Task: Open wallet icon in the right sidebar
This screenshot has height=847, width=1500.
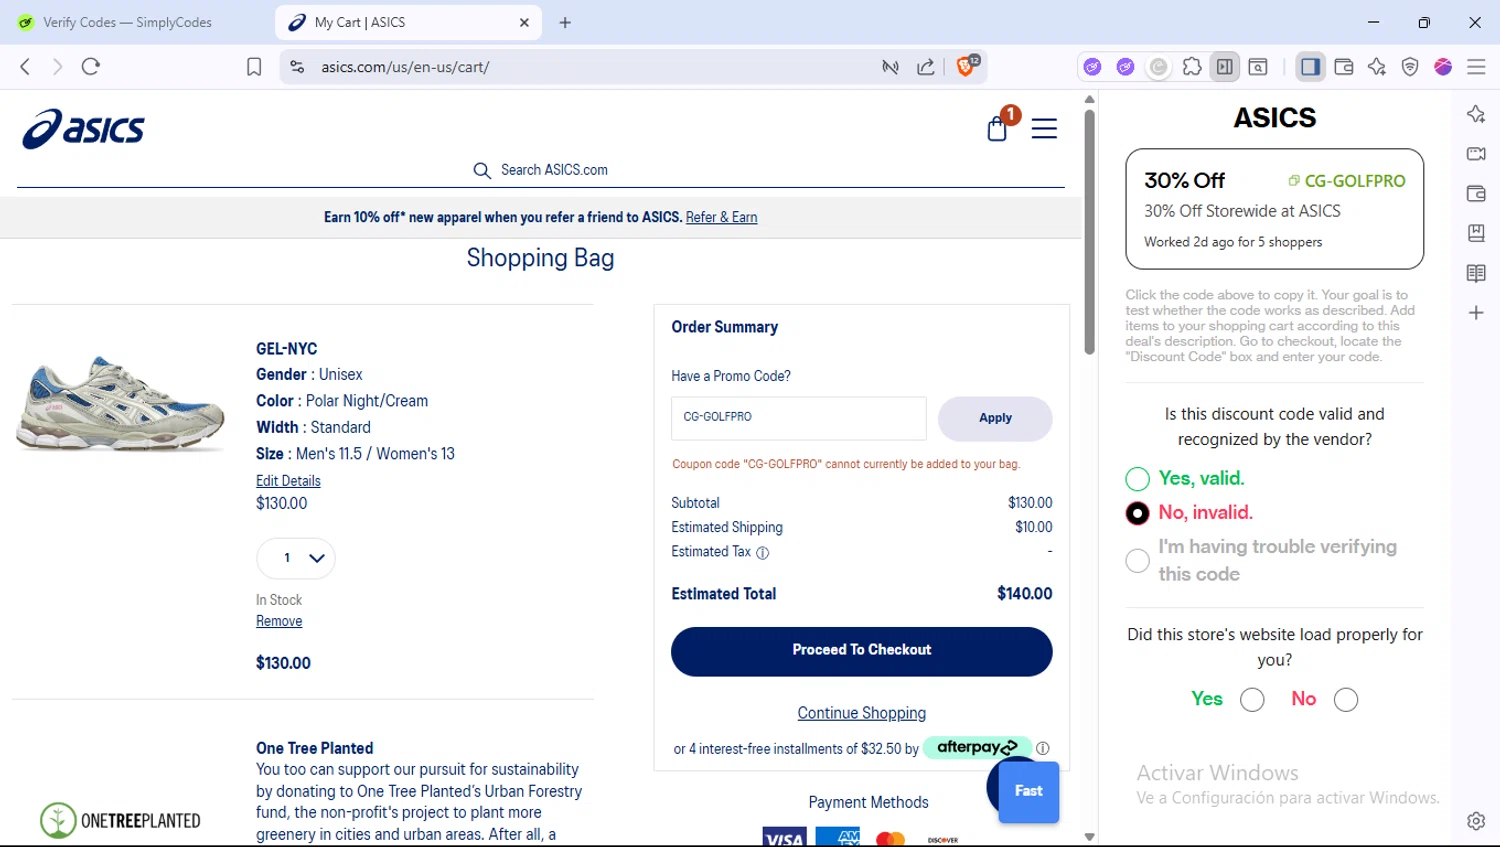Action: [1476, 193]
